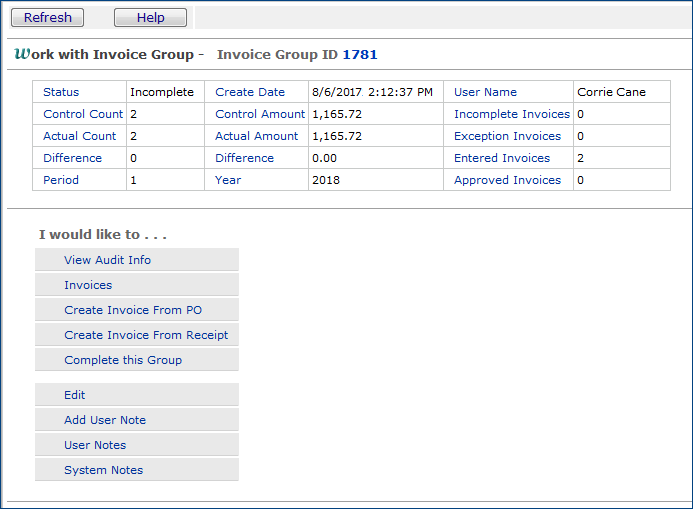Image resolution: width=693 pixels, height=509 pixels.
Task: Open the Invoices menu option
Action: tap(88, 285)
